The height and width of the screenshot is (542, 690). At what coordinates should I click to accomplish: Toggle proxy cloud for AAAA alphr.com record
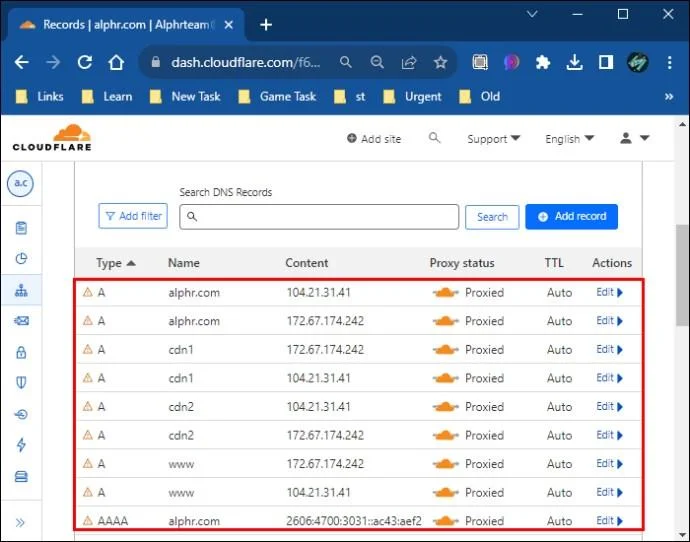click(445, 521)
